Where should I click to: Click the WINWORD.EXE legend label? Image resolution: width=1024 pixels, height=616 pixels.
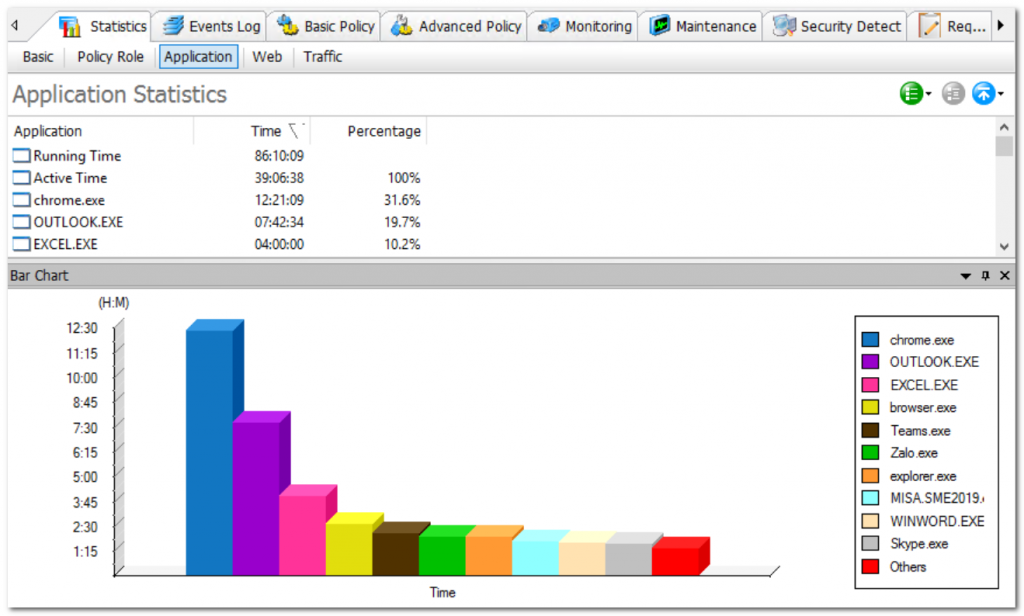coord(937,521)
